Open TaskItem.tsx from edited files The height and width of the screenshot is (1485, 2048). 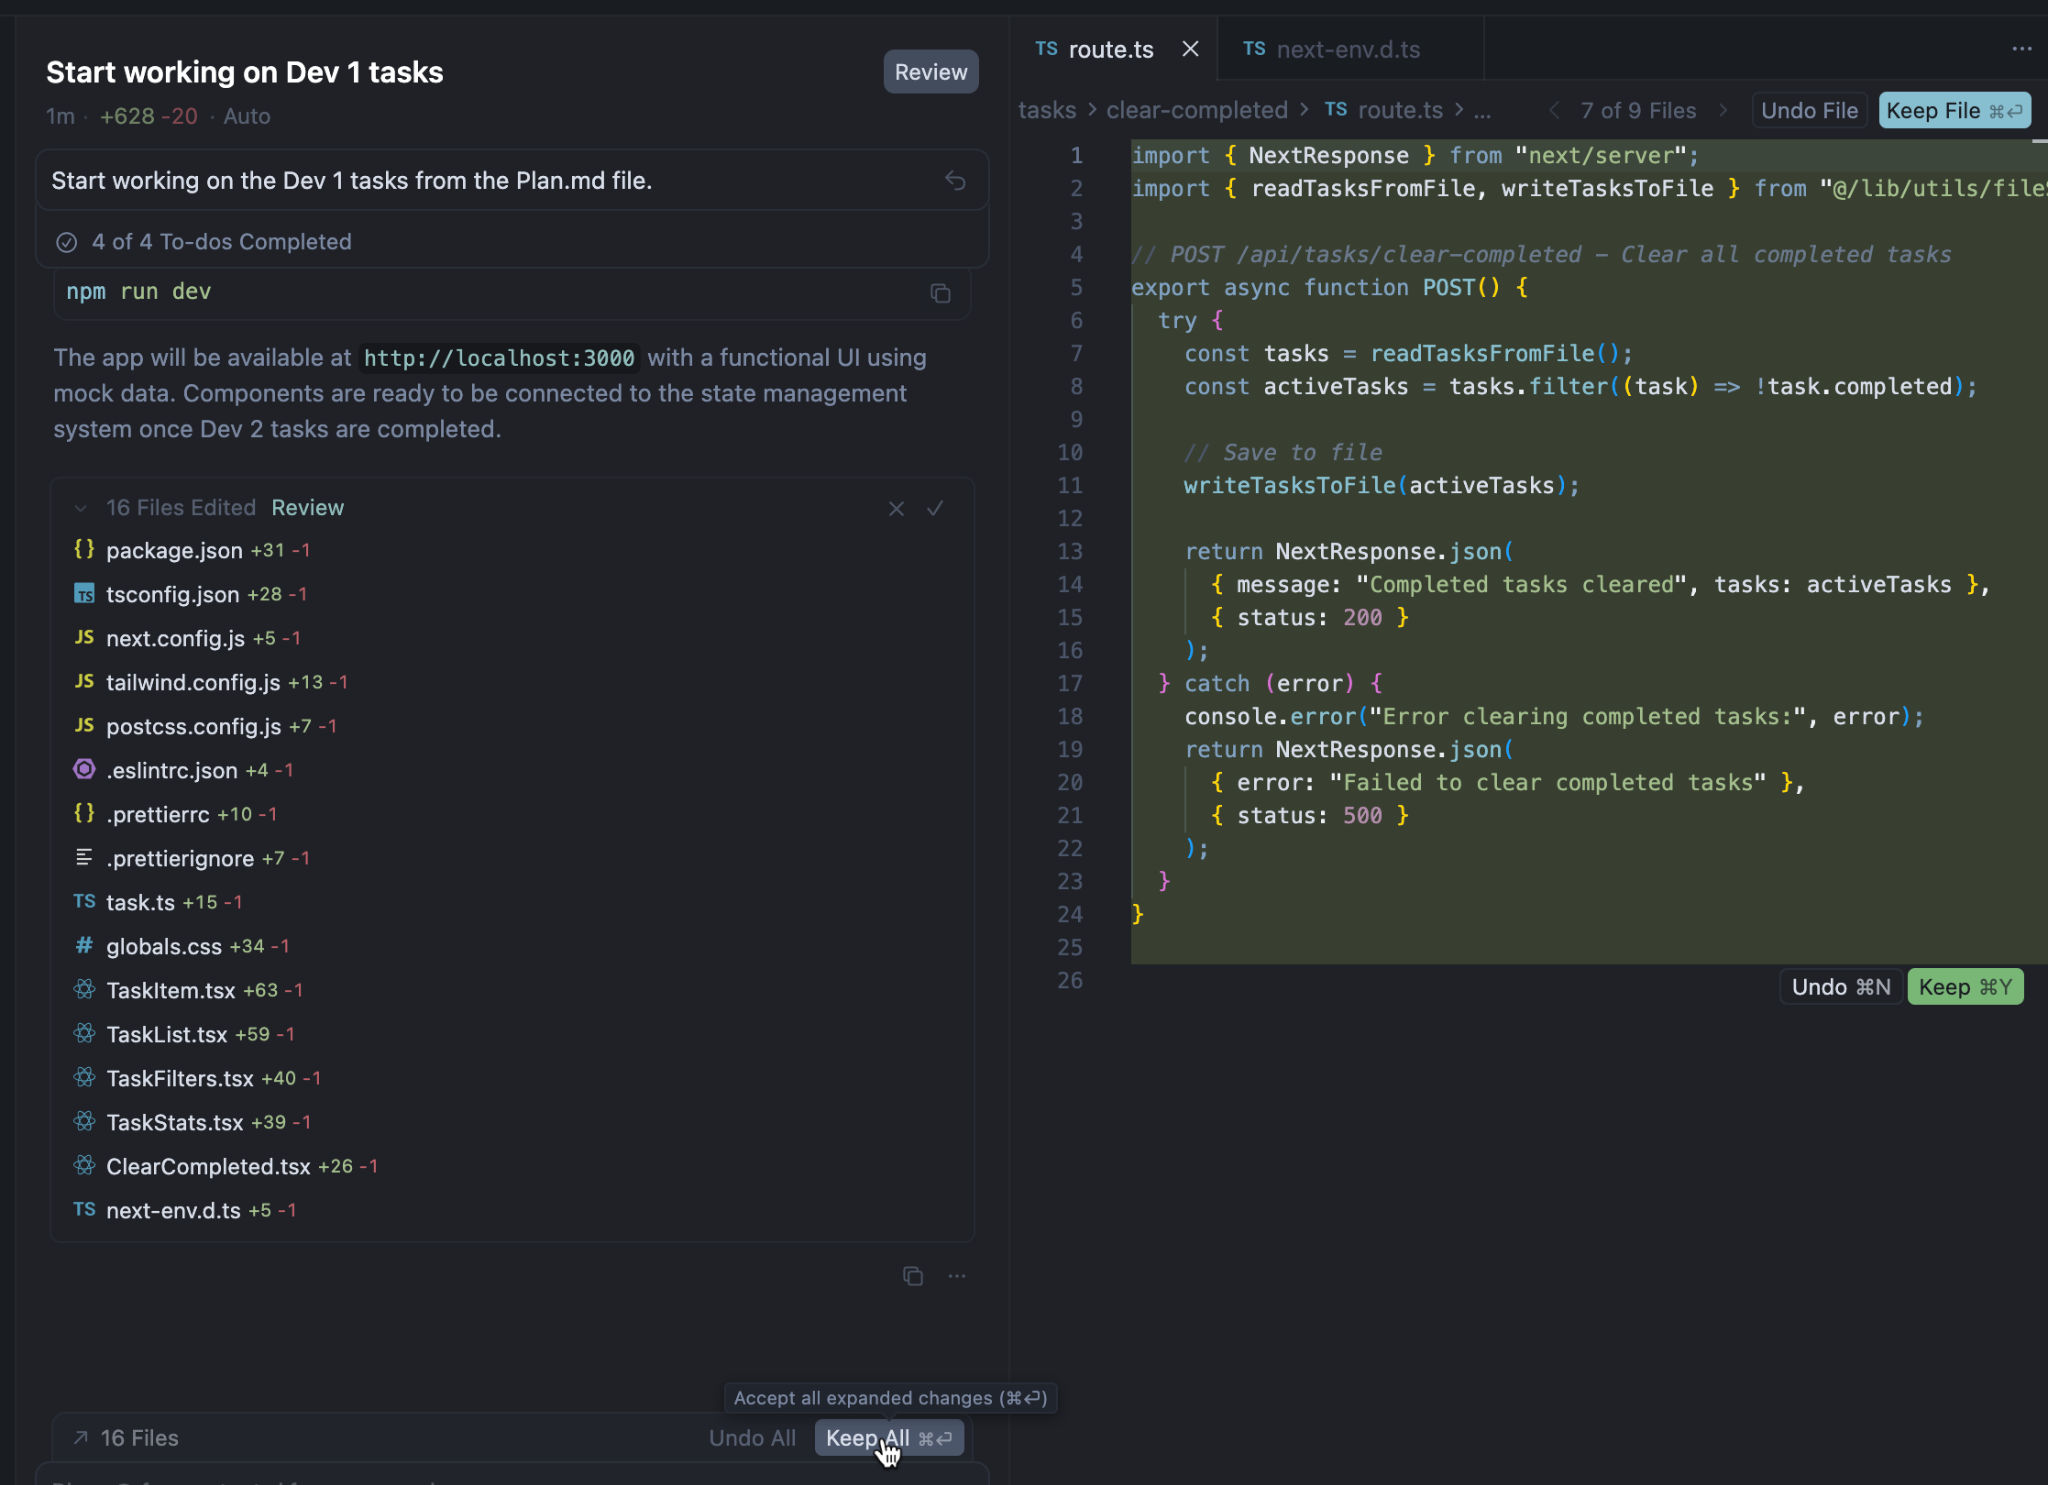coord(170,991)
